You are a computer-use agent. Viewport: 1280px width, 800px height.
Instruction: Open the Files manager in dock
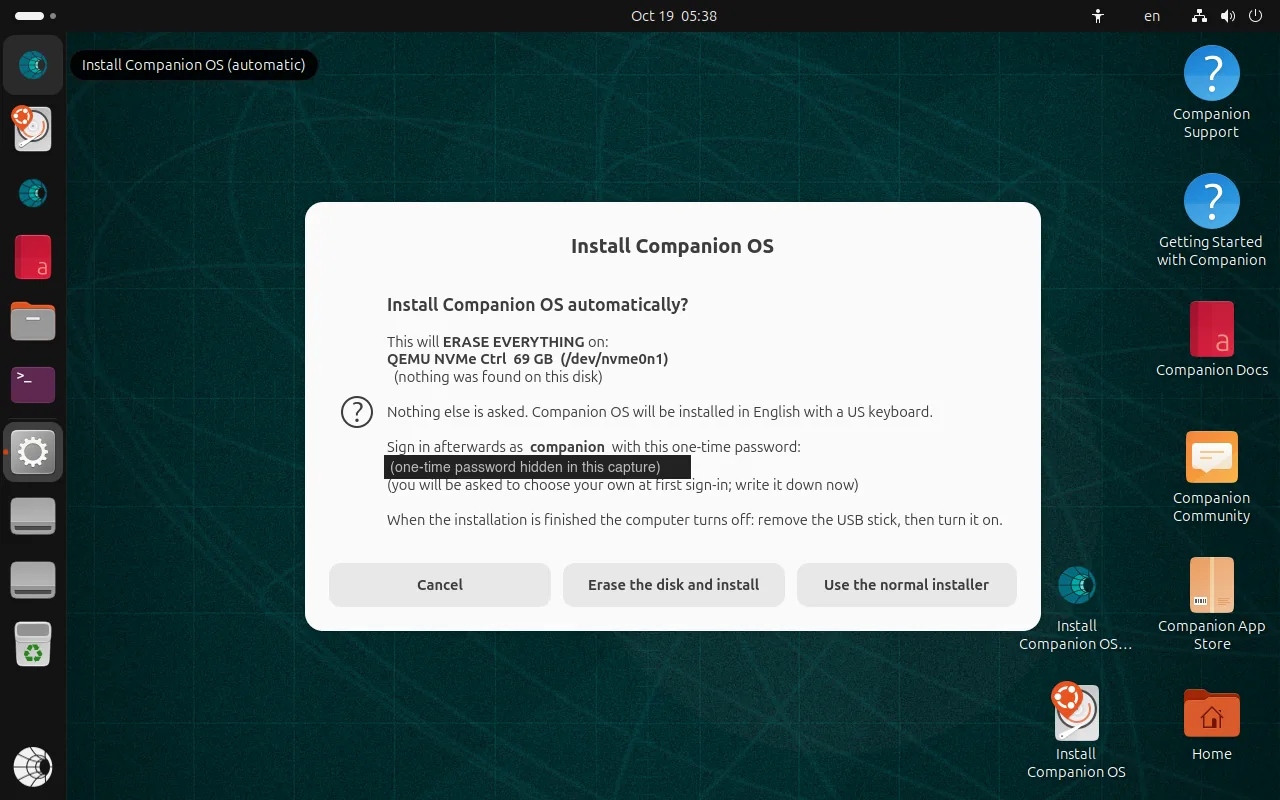click(33, 321)
